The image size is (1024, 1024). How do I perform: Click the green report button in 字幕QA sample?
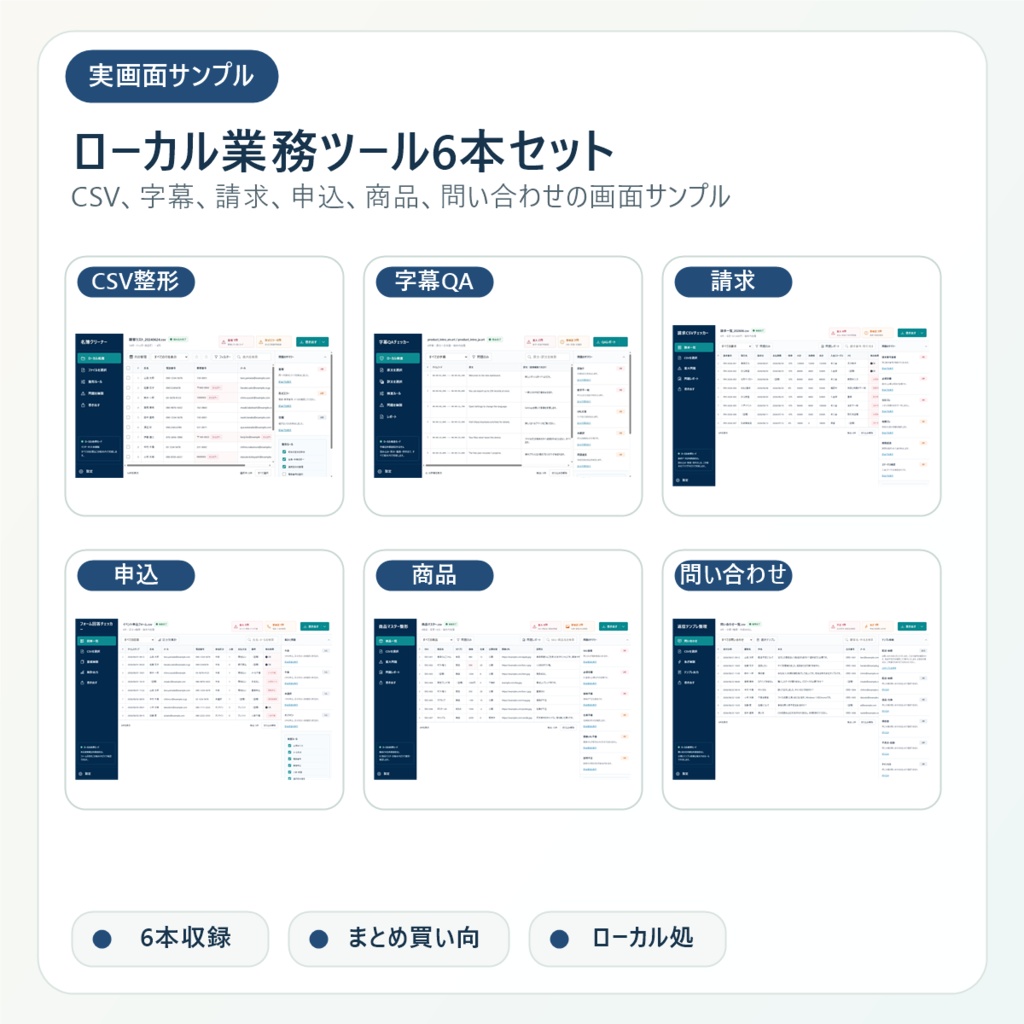610,342
